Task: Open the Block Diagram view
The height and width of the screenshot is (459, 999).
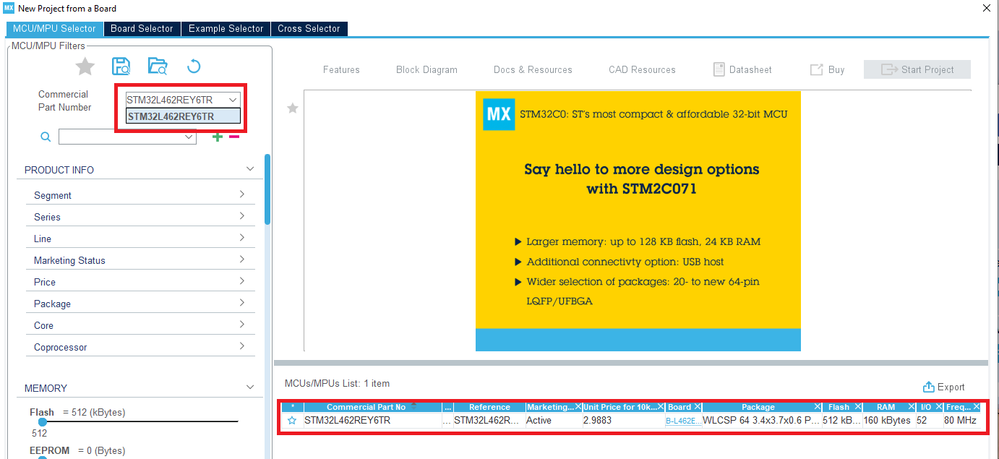Action: [x=426, y=69]
